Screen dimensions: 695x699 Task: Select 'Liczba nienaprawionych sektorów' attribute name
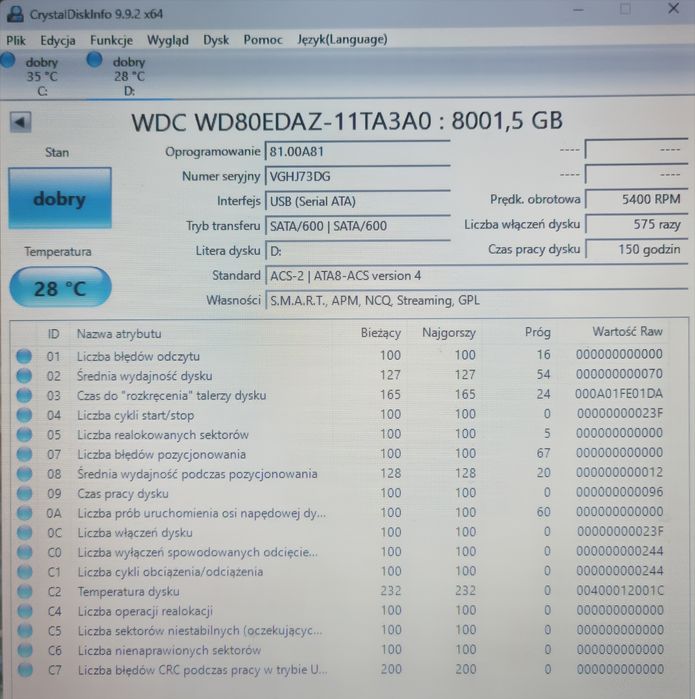[x=169, y=650]
